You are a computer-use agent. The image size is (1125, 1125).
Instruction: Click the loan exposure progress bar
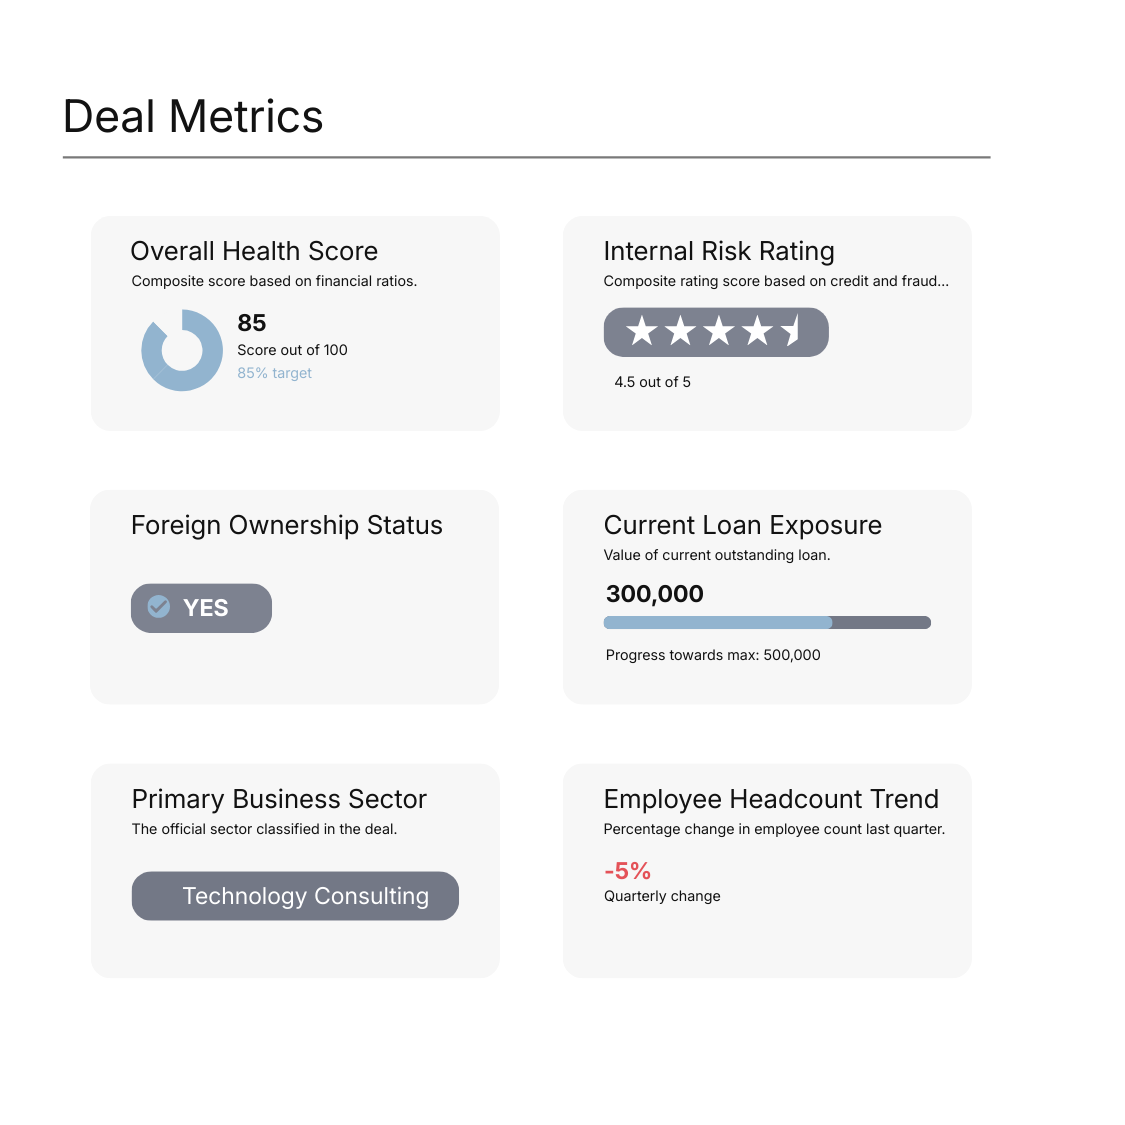767,622
